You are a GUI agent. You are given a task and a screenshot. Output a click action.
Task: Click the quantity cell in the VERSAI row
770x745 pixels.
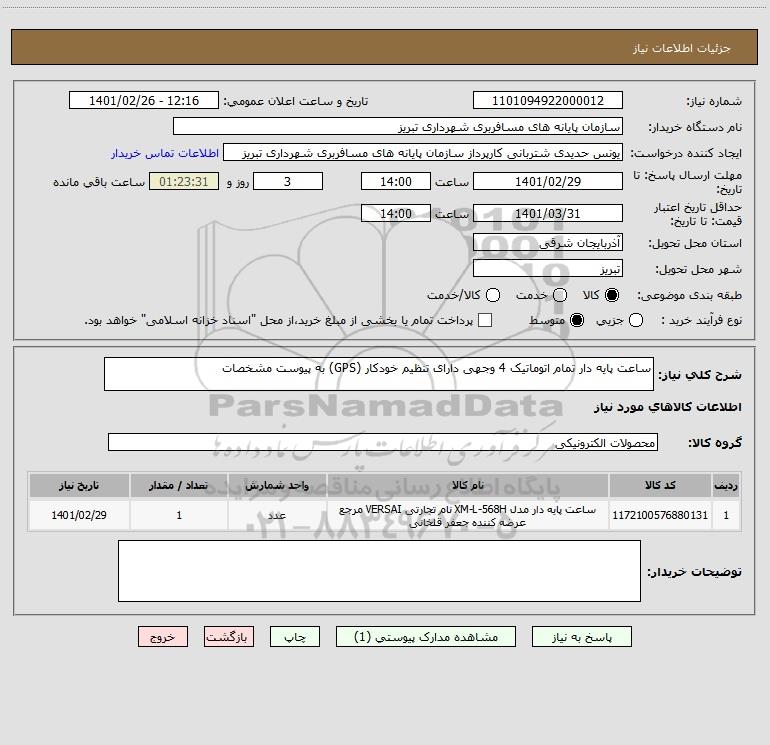(179, 515)
